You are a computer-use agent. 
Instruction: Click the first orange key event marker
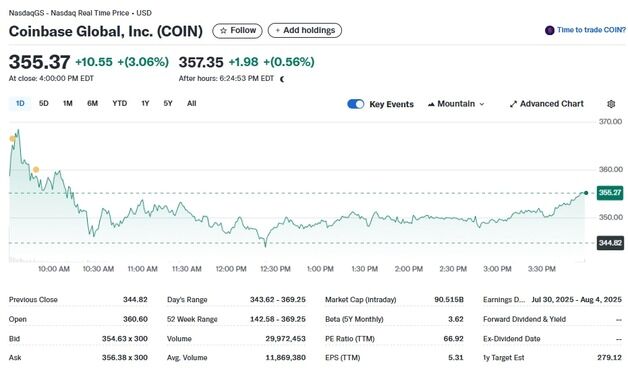point(12,139)
